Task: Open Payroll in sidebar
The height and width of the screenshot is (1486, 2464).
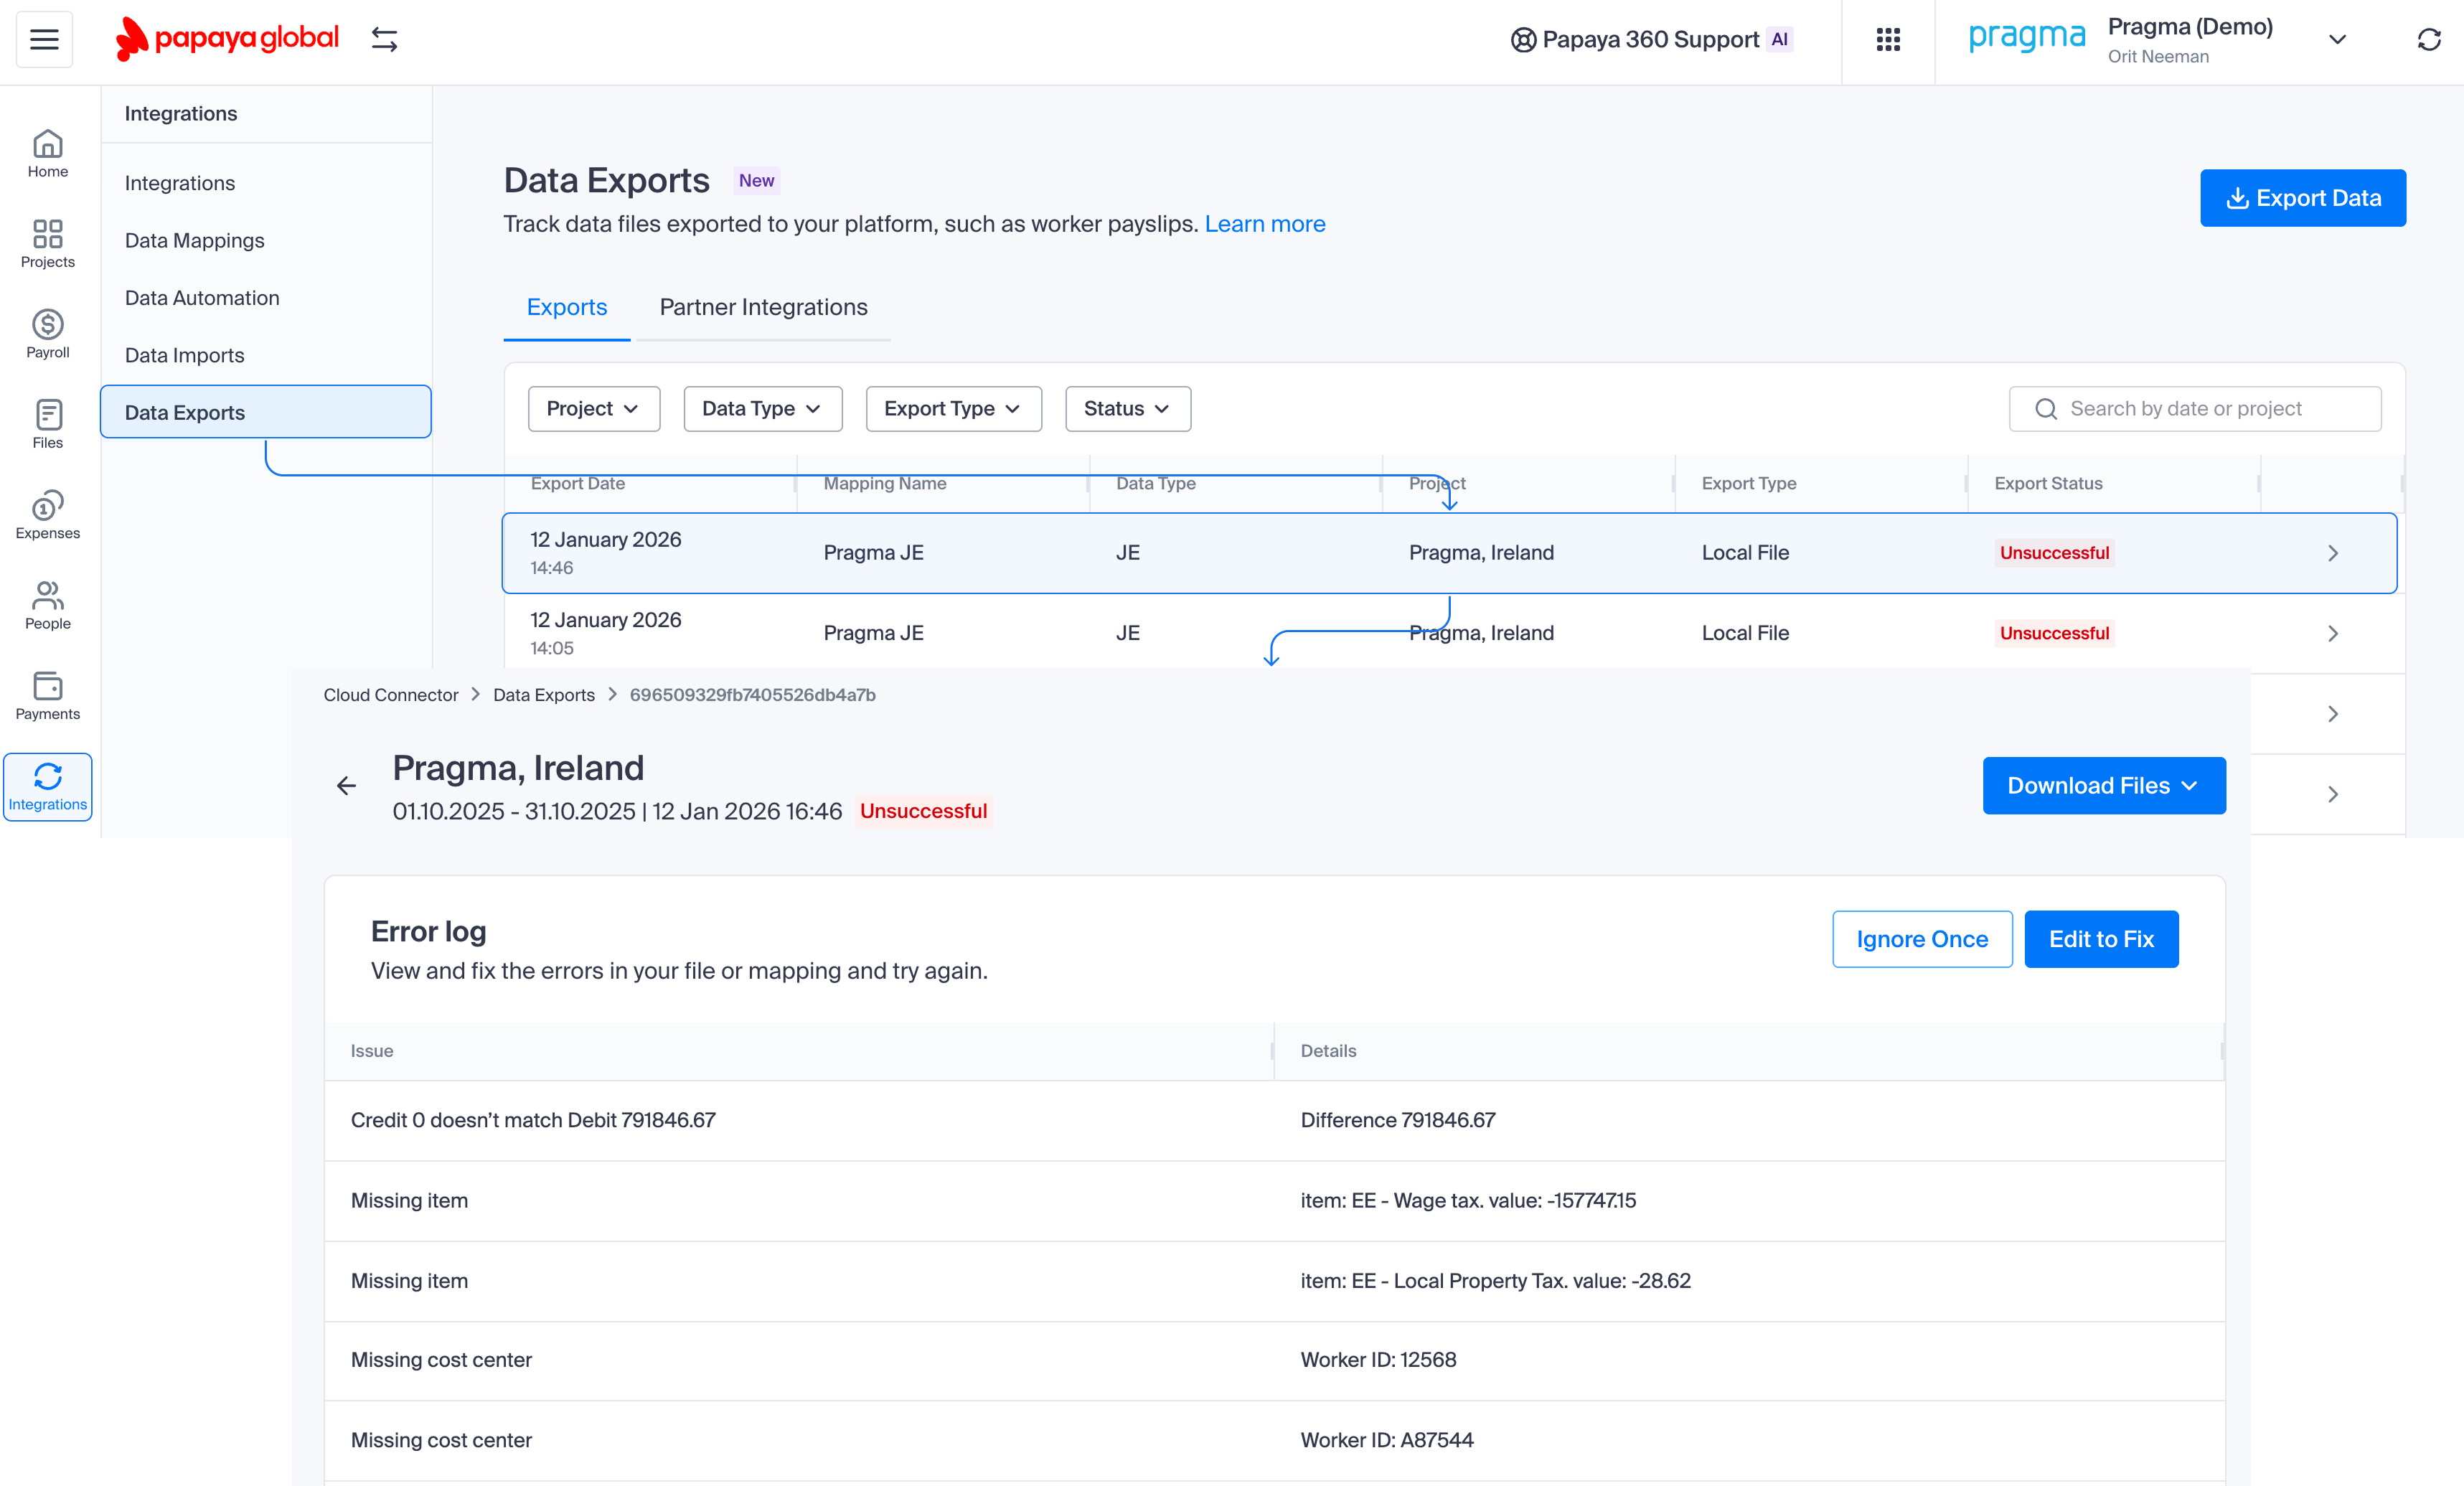Action: [x=47, y=334]
